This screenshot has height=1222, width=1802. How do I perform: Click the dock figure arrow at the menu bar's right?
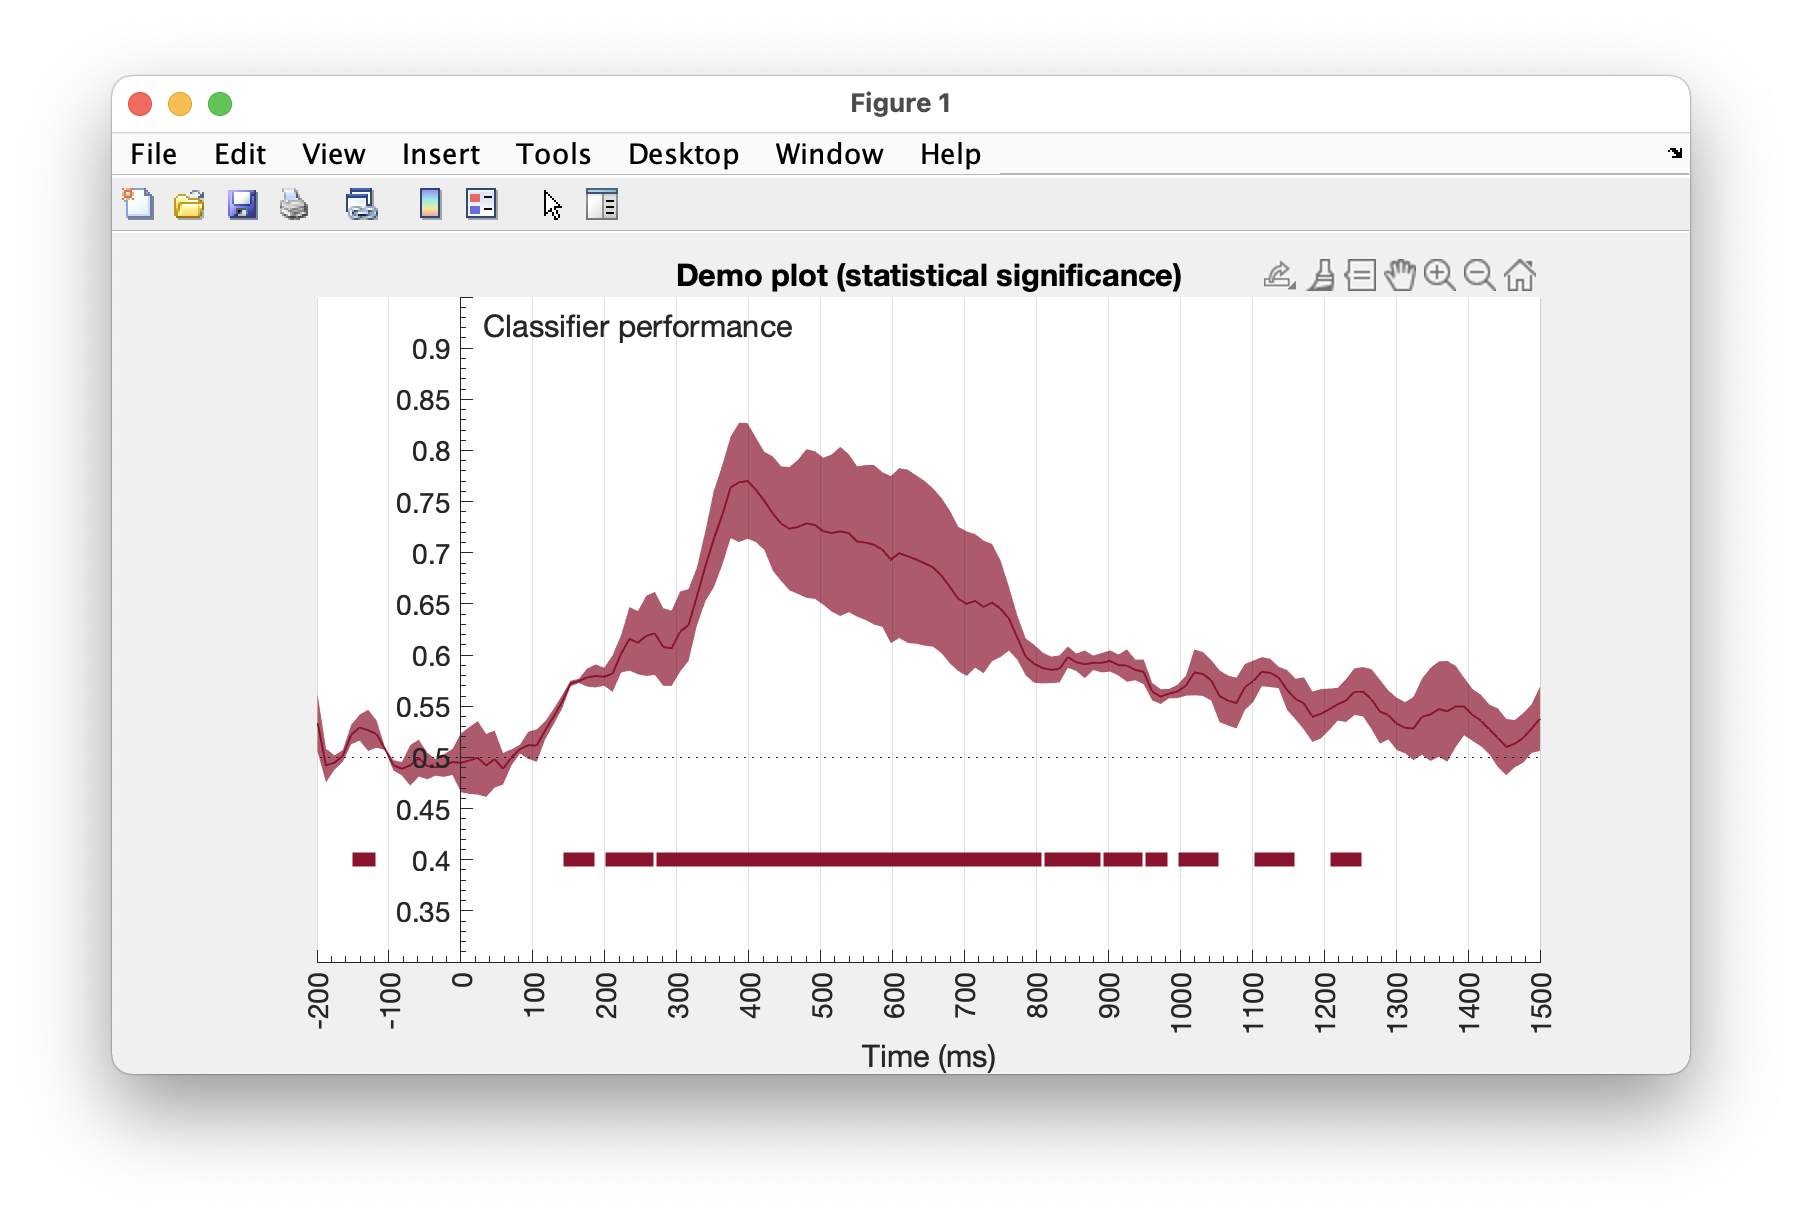coord(1675,153)
